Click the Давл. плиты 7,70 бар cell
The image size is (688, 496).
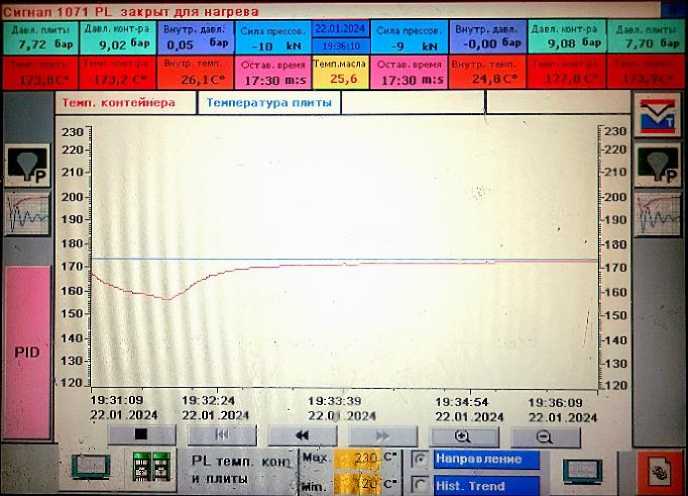[645, 37]
